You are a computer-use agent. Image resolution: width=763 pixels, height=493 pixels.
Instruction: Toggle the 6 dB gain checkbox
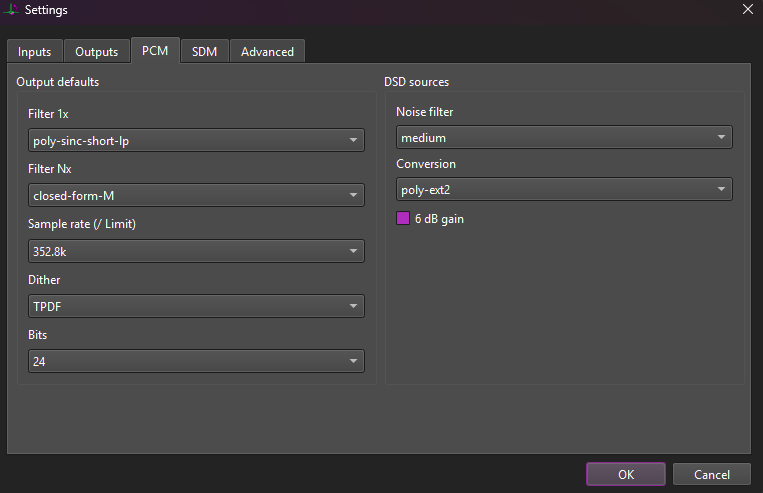click(403, 219)
